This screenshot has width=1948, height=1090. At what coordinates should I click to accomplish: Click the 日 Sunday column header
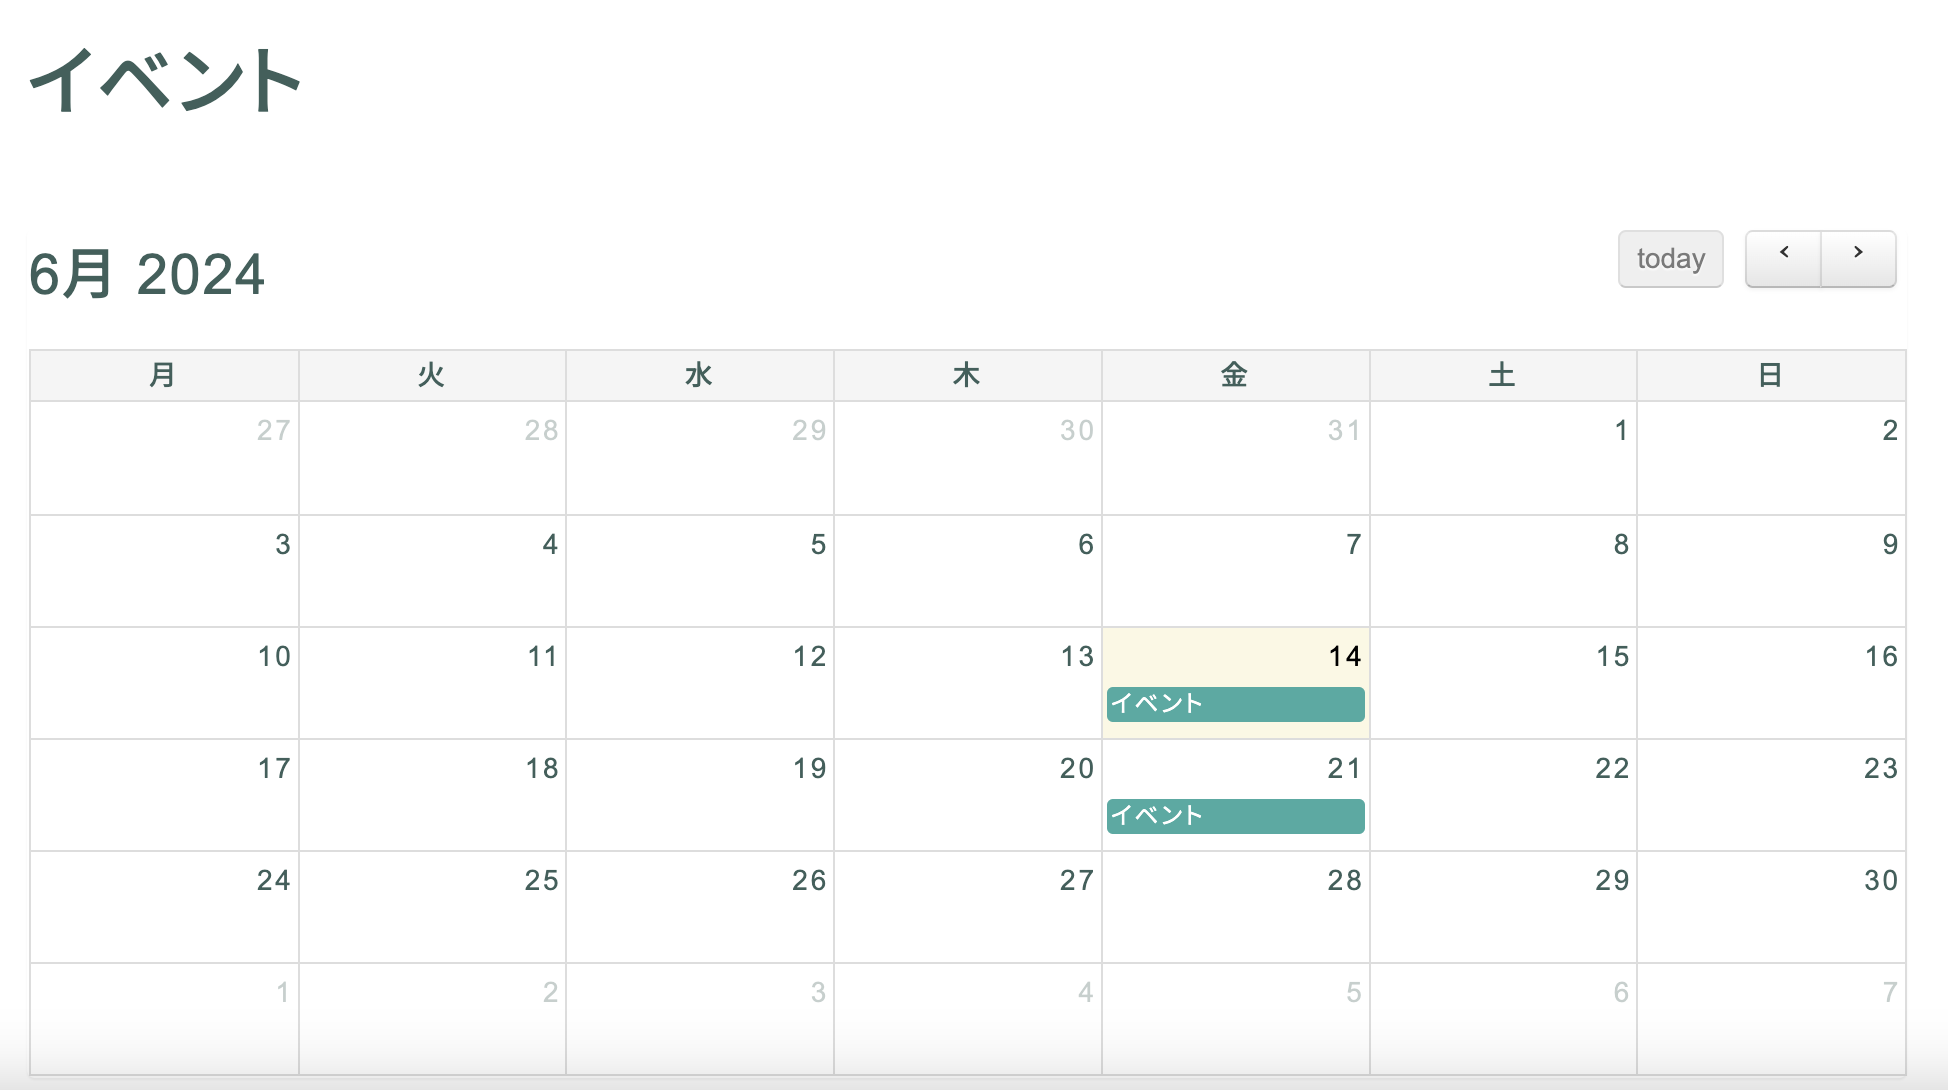[1771, 376]
